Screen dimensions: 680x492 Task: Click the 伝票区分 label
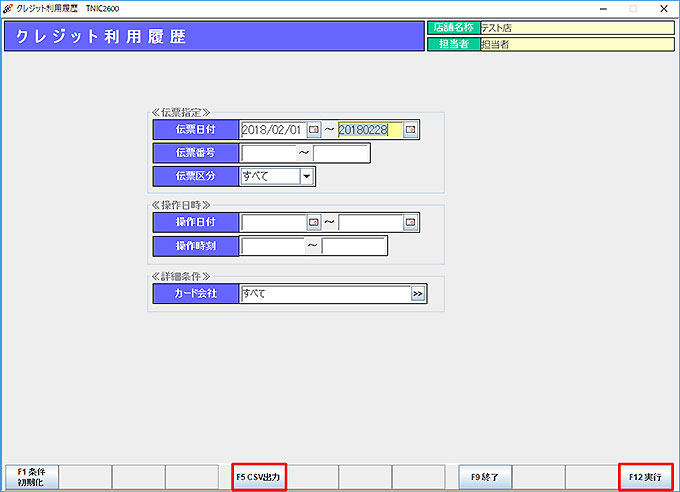196,176
